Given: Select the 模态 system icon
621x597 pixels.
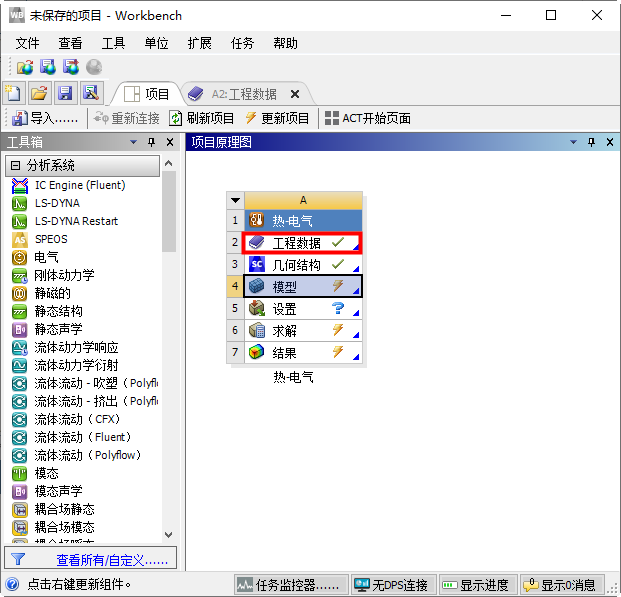Looking at the screenshot, I should [19, 473].
